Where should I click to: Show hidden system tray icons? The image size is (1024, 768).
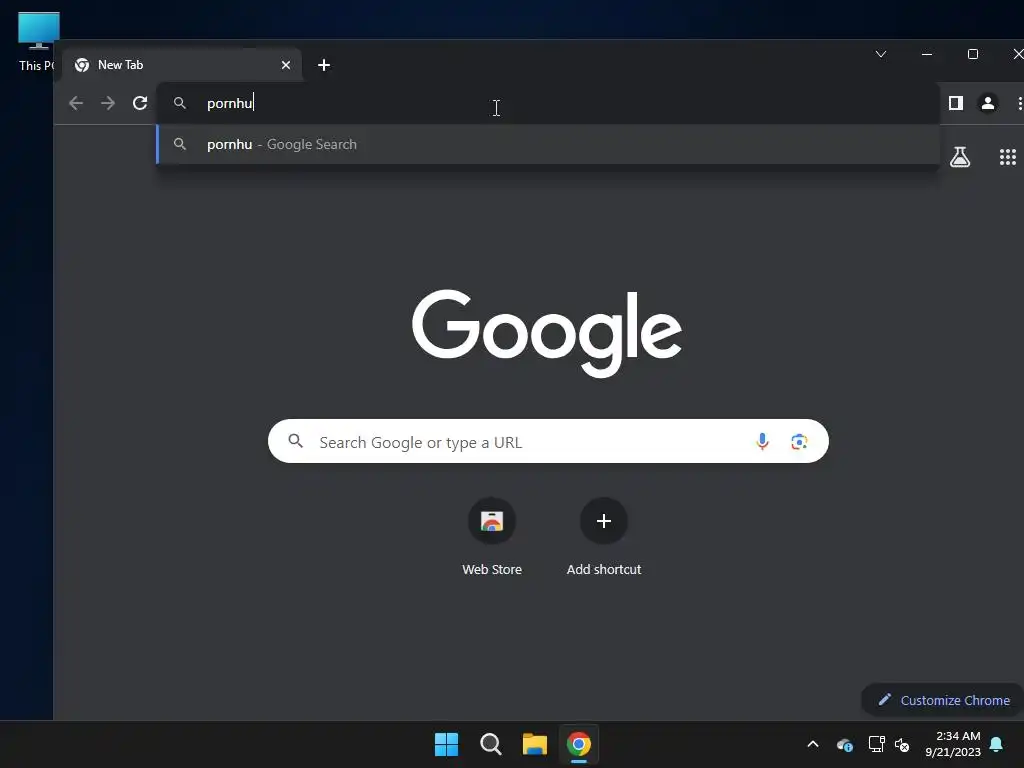[x=813, y=744]
